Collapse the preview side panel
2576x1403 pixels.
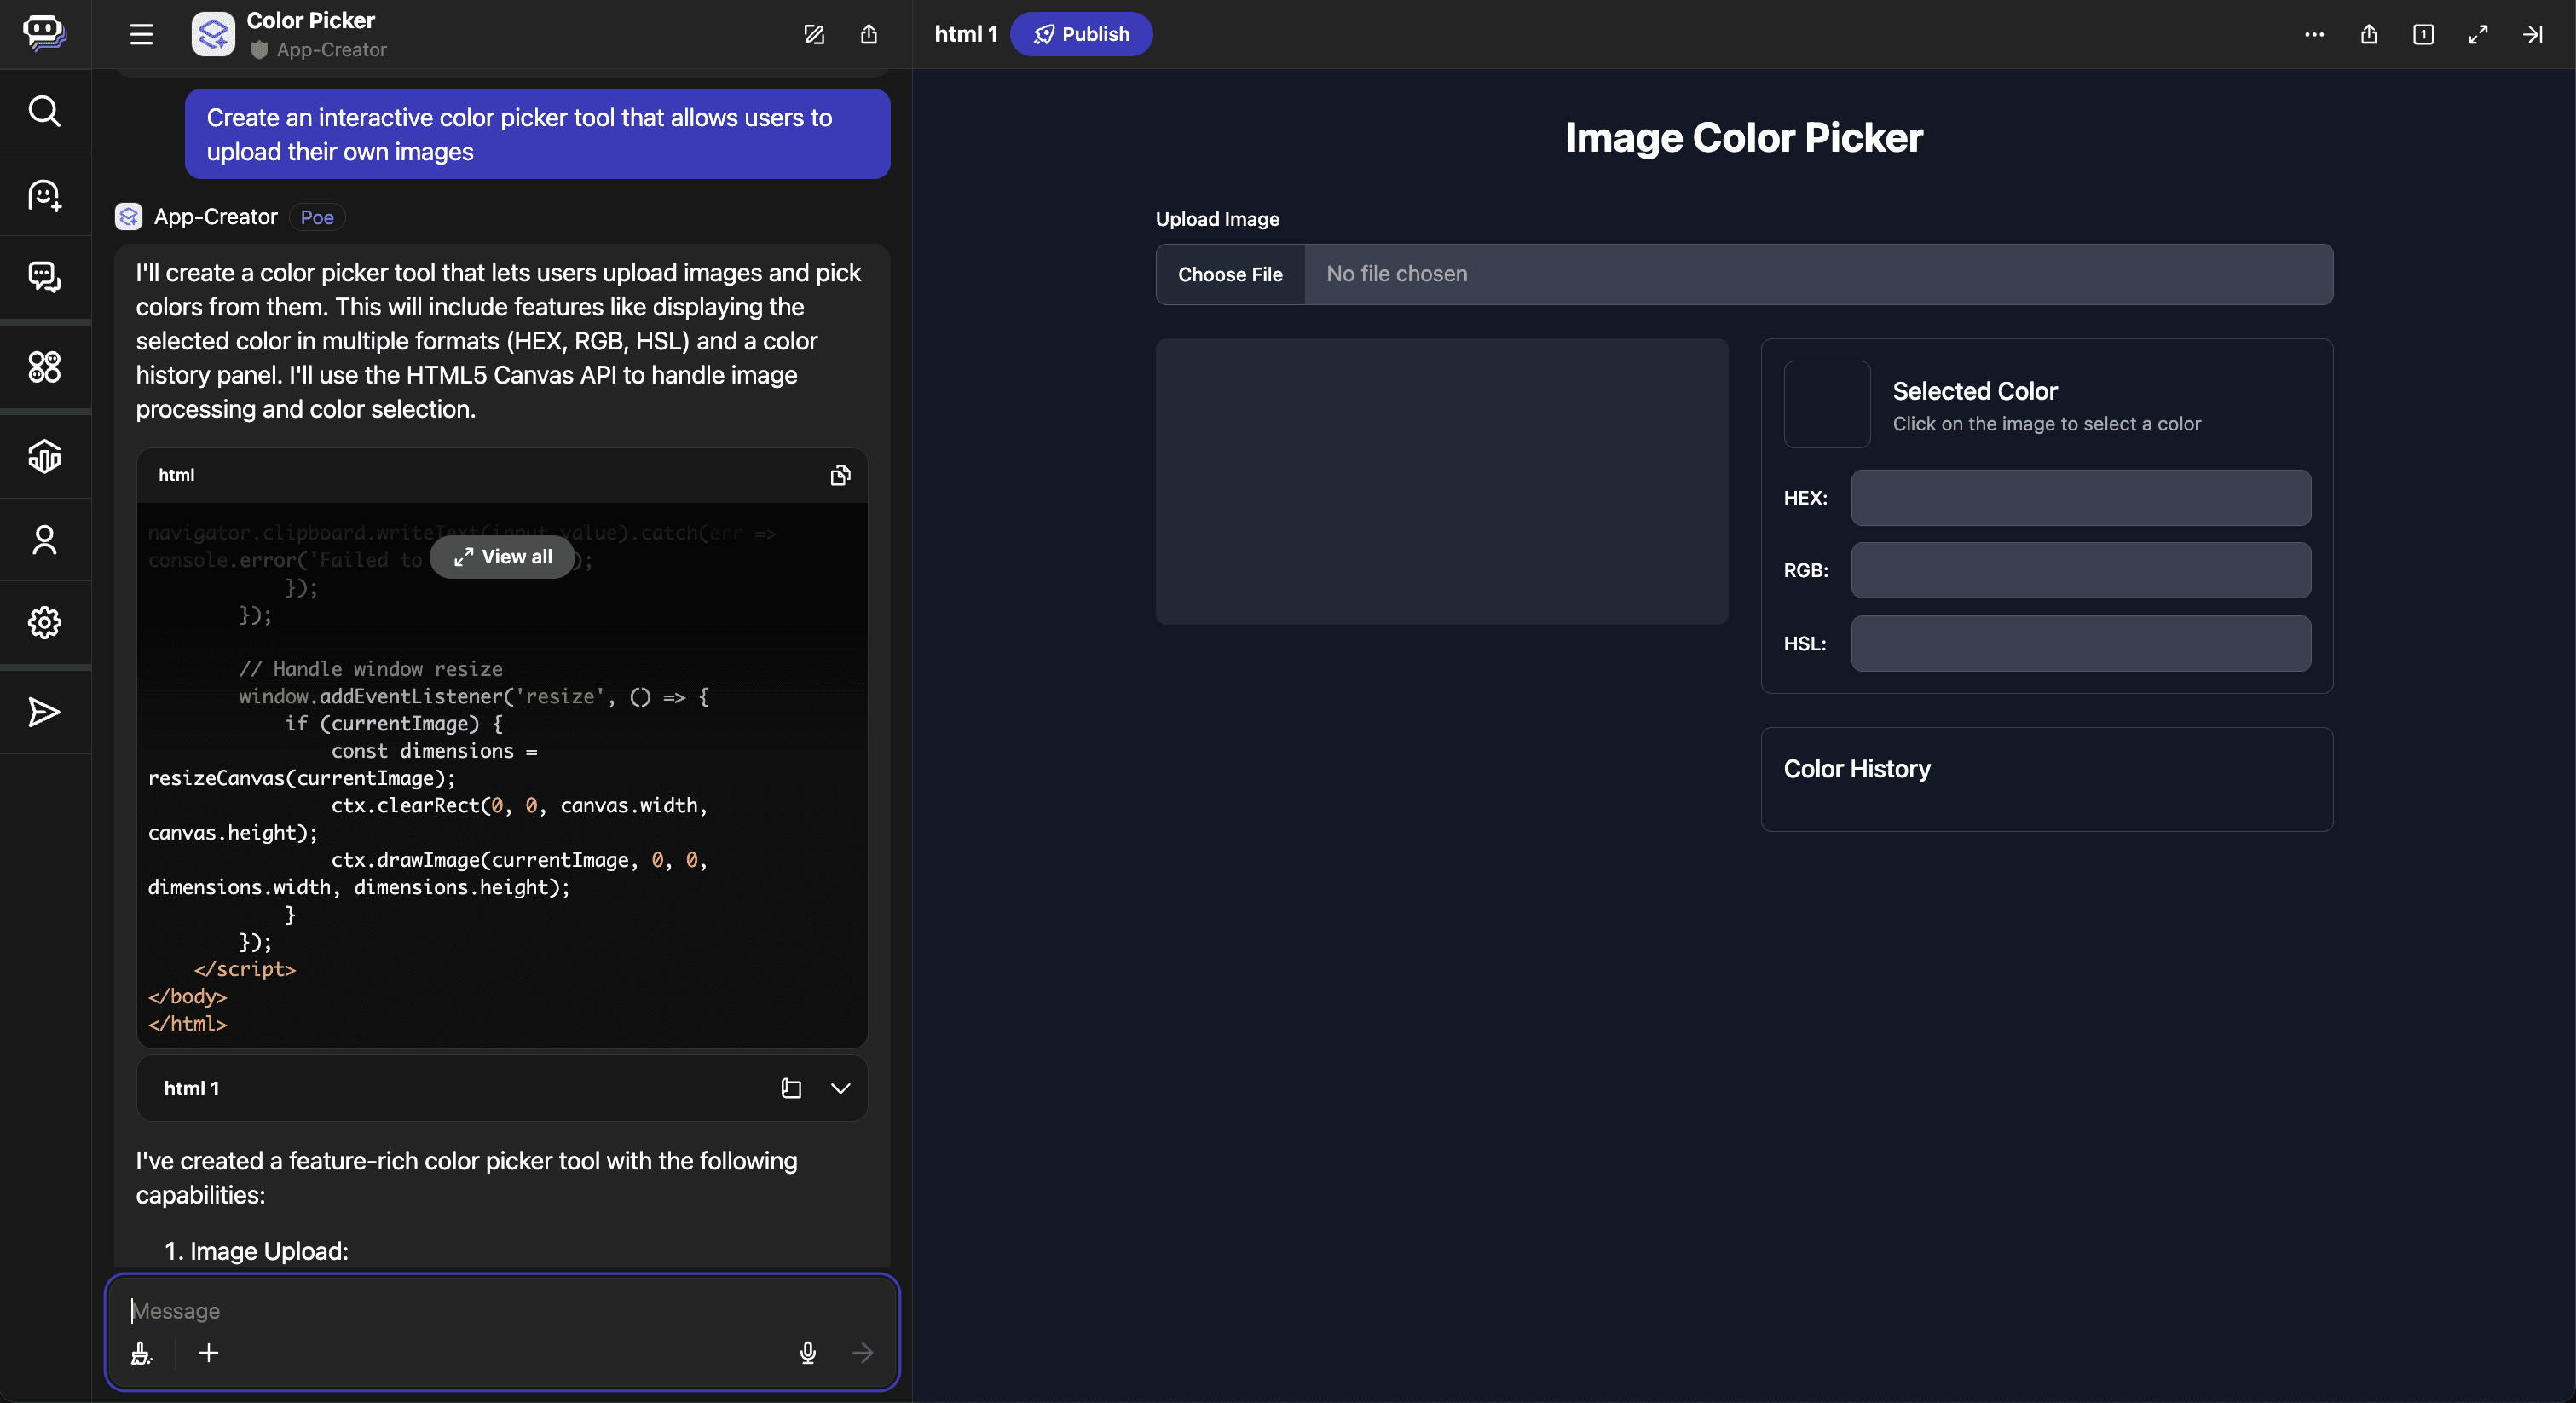pyautogui.click(x=2532, y=34)
